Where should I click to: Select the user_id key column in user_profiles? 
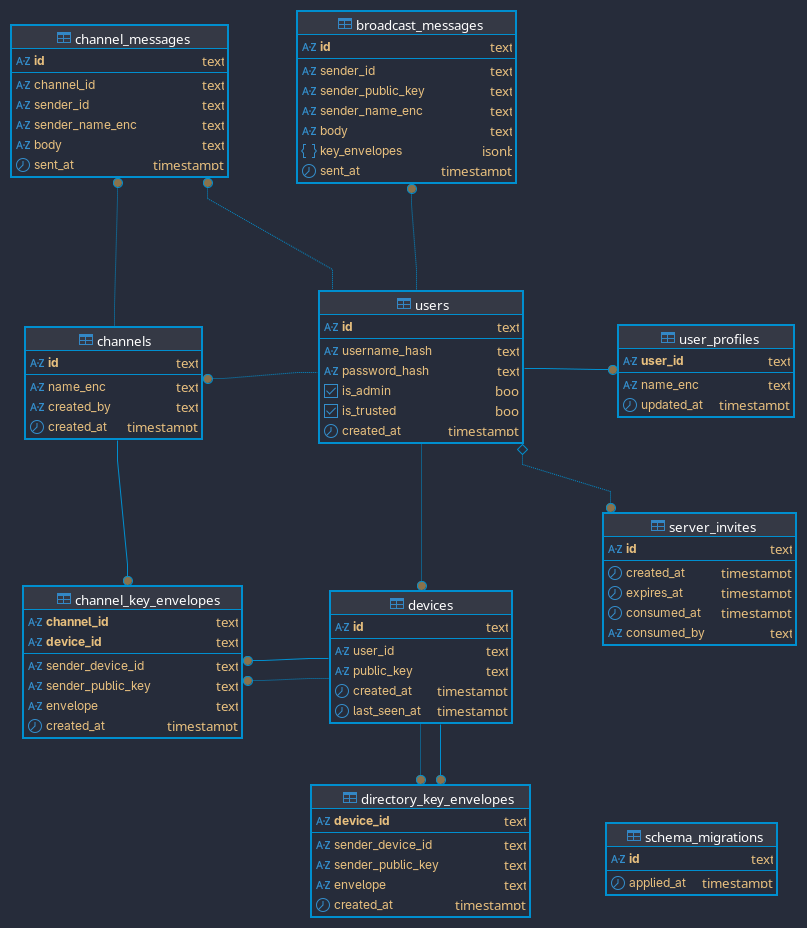point(662,361)
